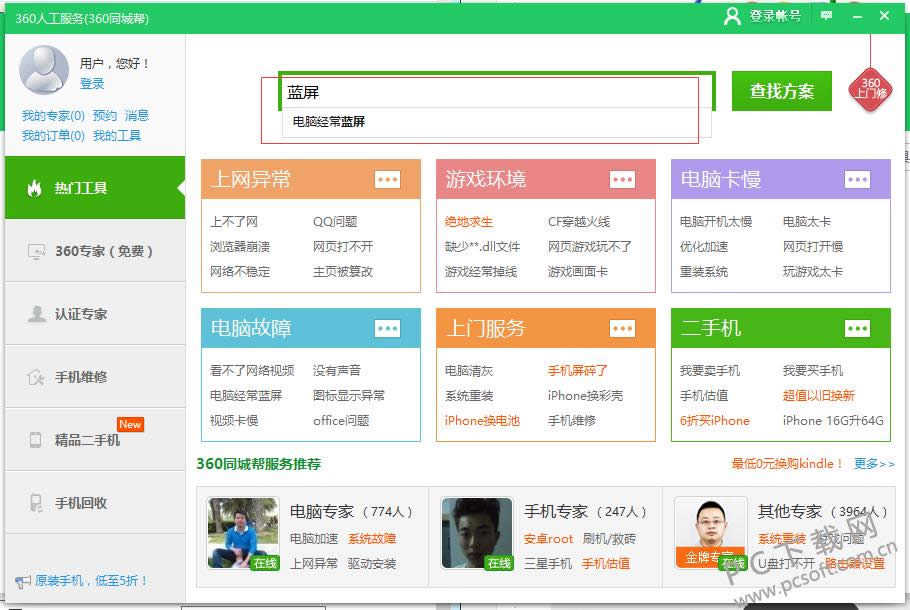
Task: Open iPhone换电池 link
Action: [x=482, y=420]
